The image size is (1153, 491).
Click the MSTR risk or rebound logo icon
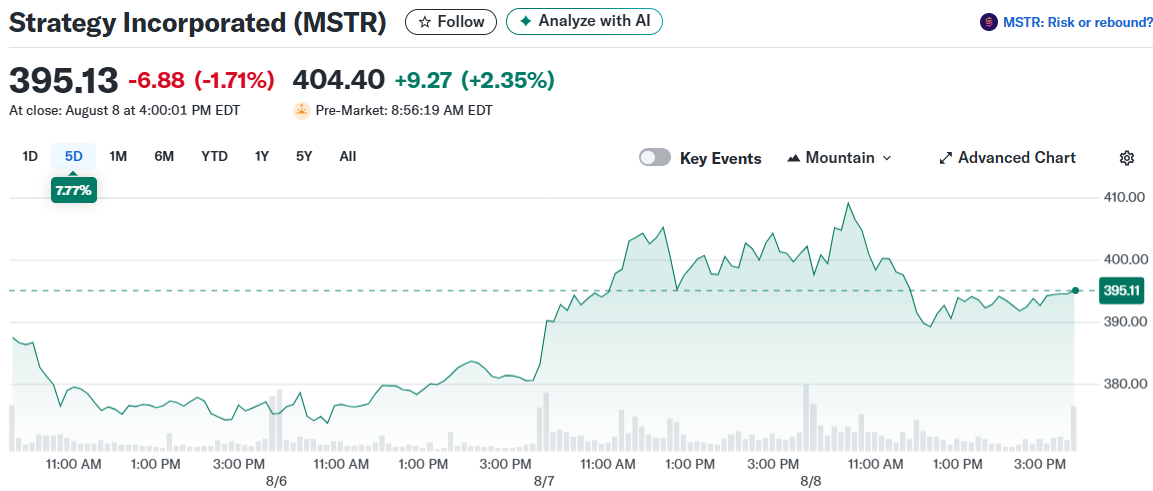point(989,22)
